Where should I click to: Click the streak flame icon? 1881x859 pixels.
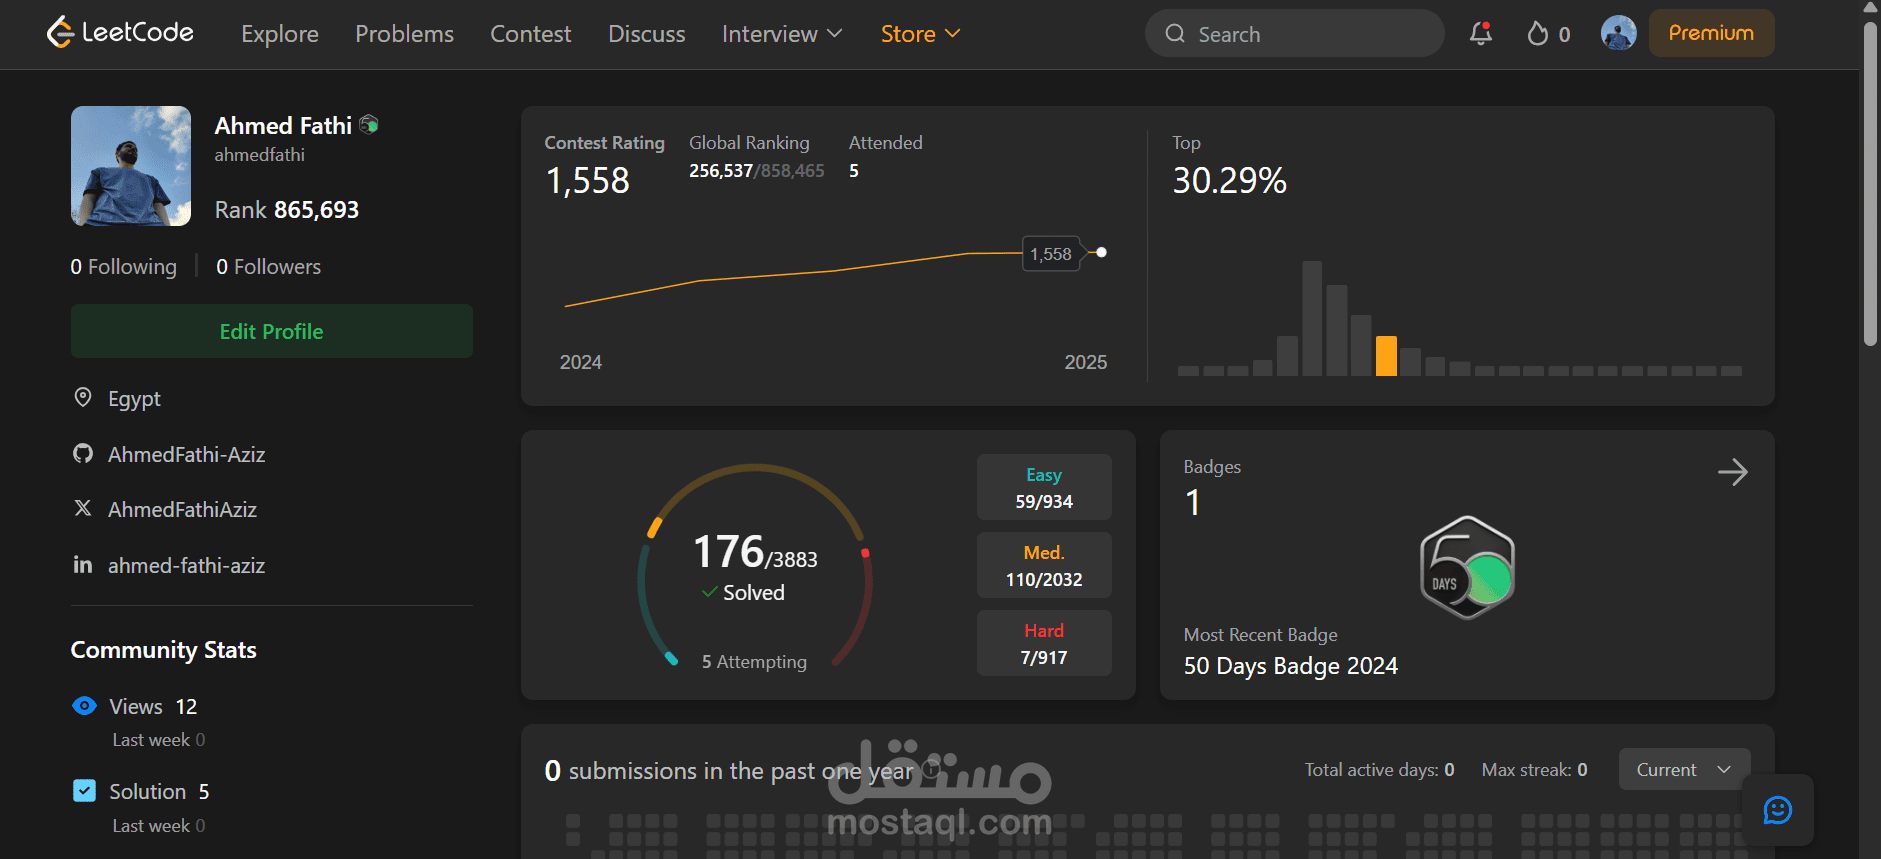(1538, 34)
